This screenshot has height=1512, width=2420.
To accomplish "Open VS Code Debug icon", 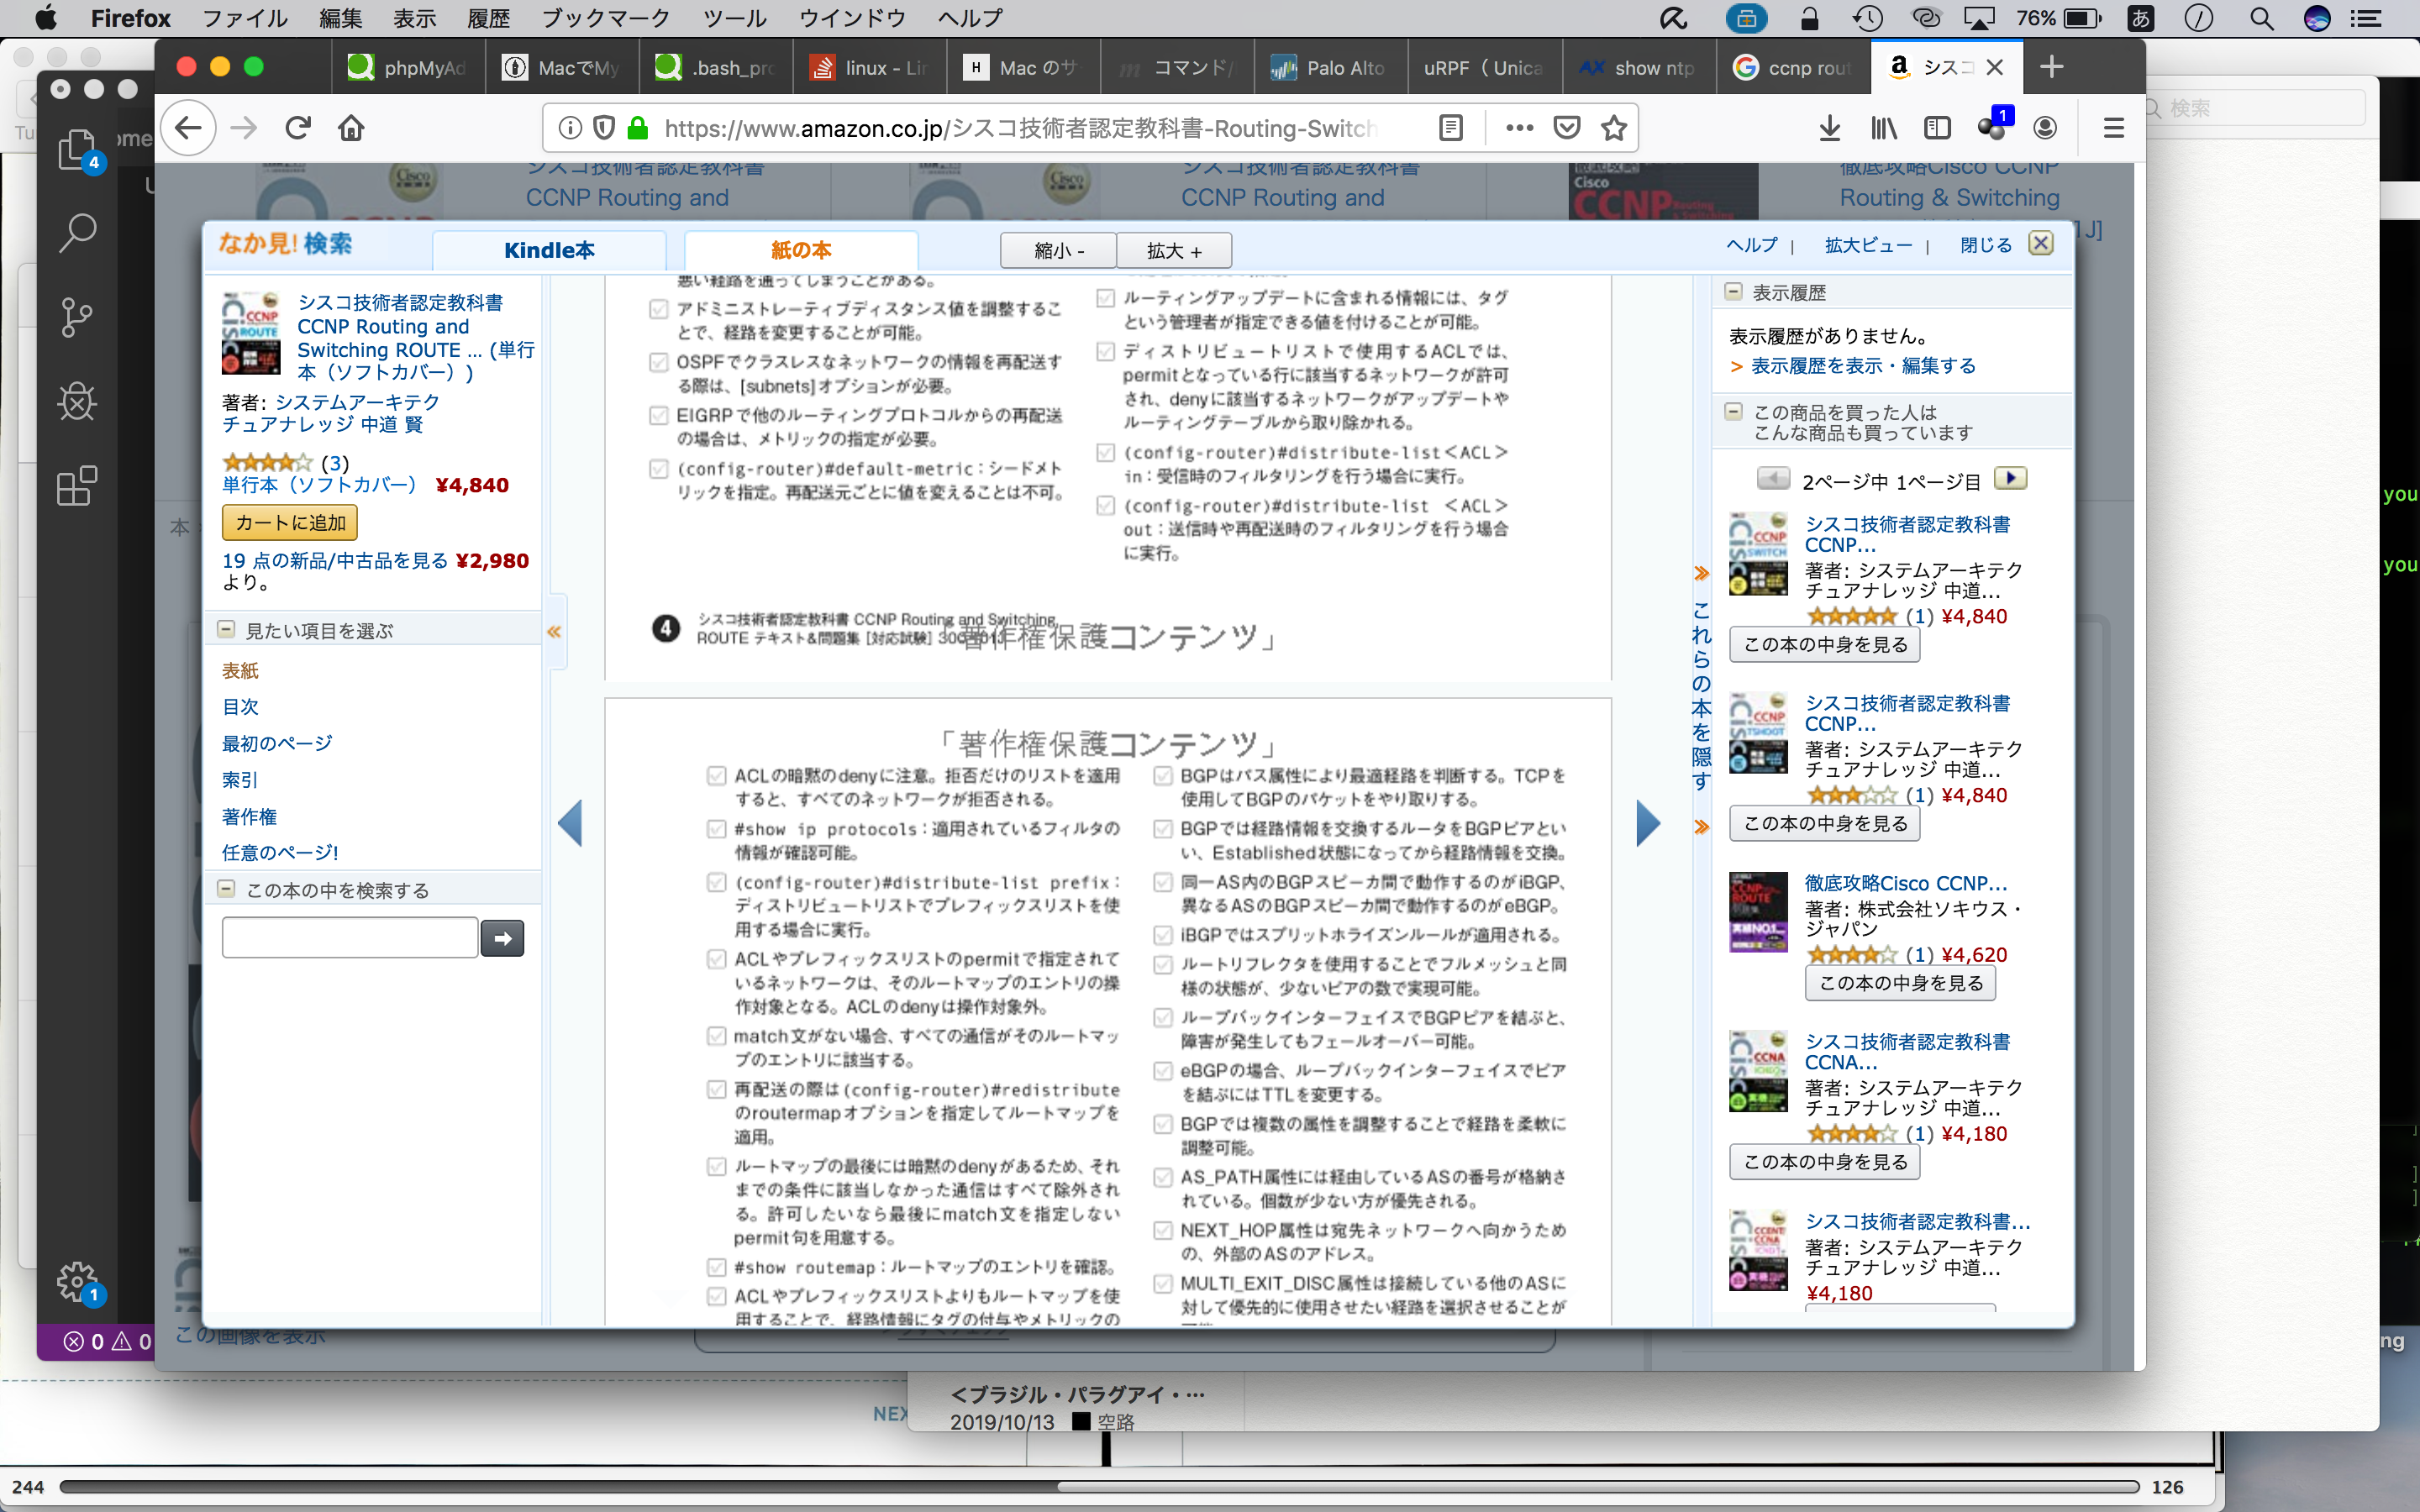I will tap(77, 402).
